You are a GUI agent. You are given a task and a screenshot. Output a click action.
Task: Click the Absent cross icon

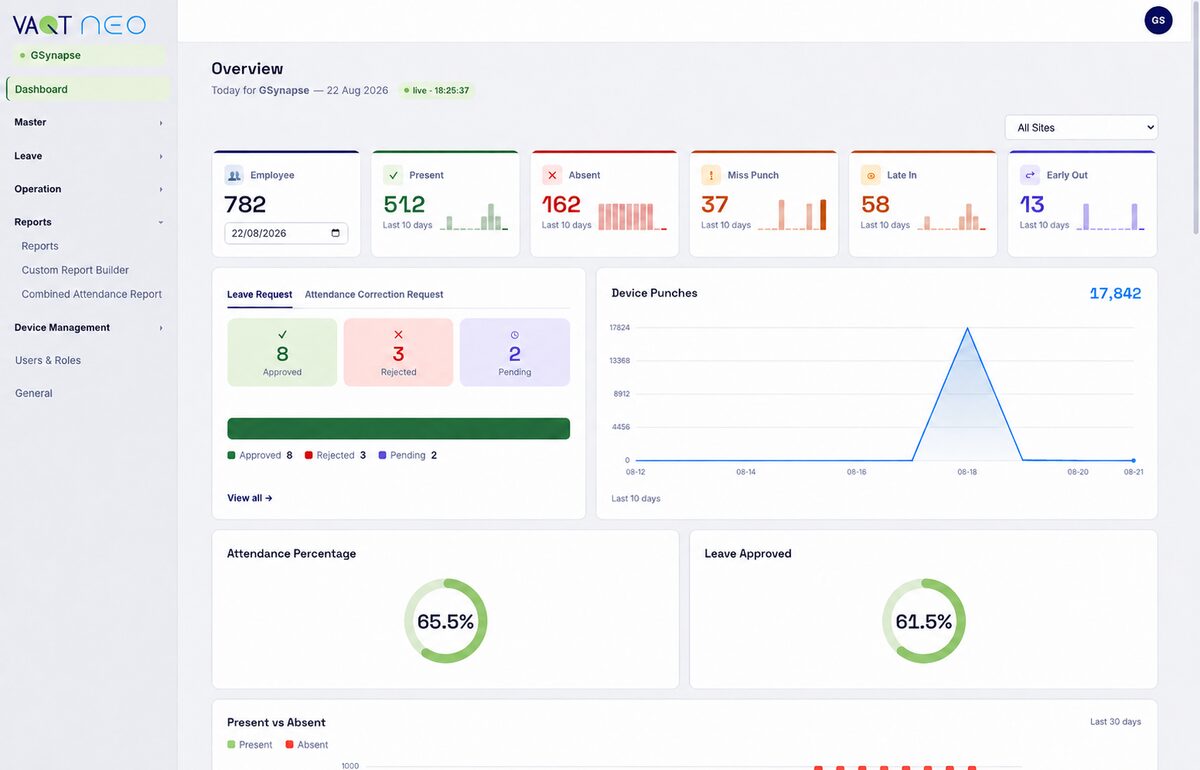click(x=552, y=175)
